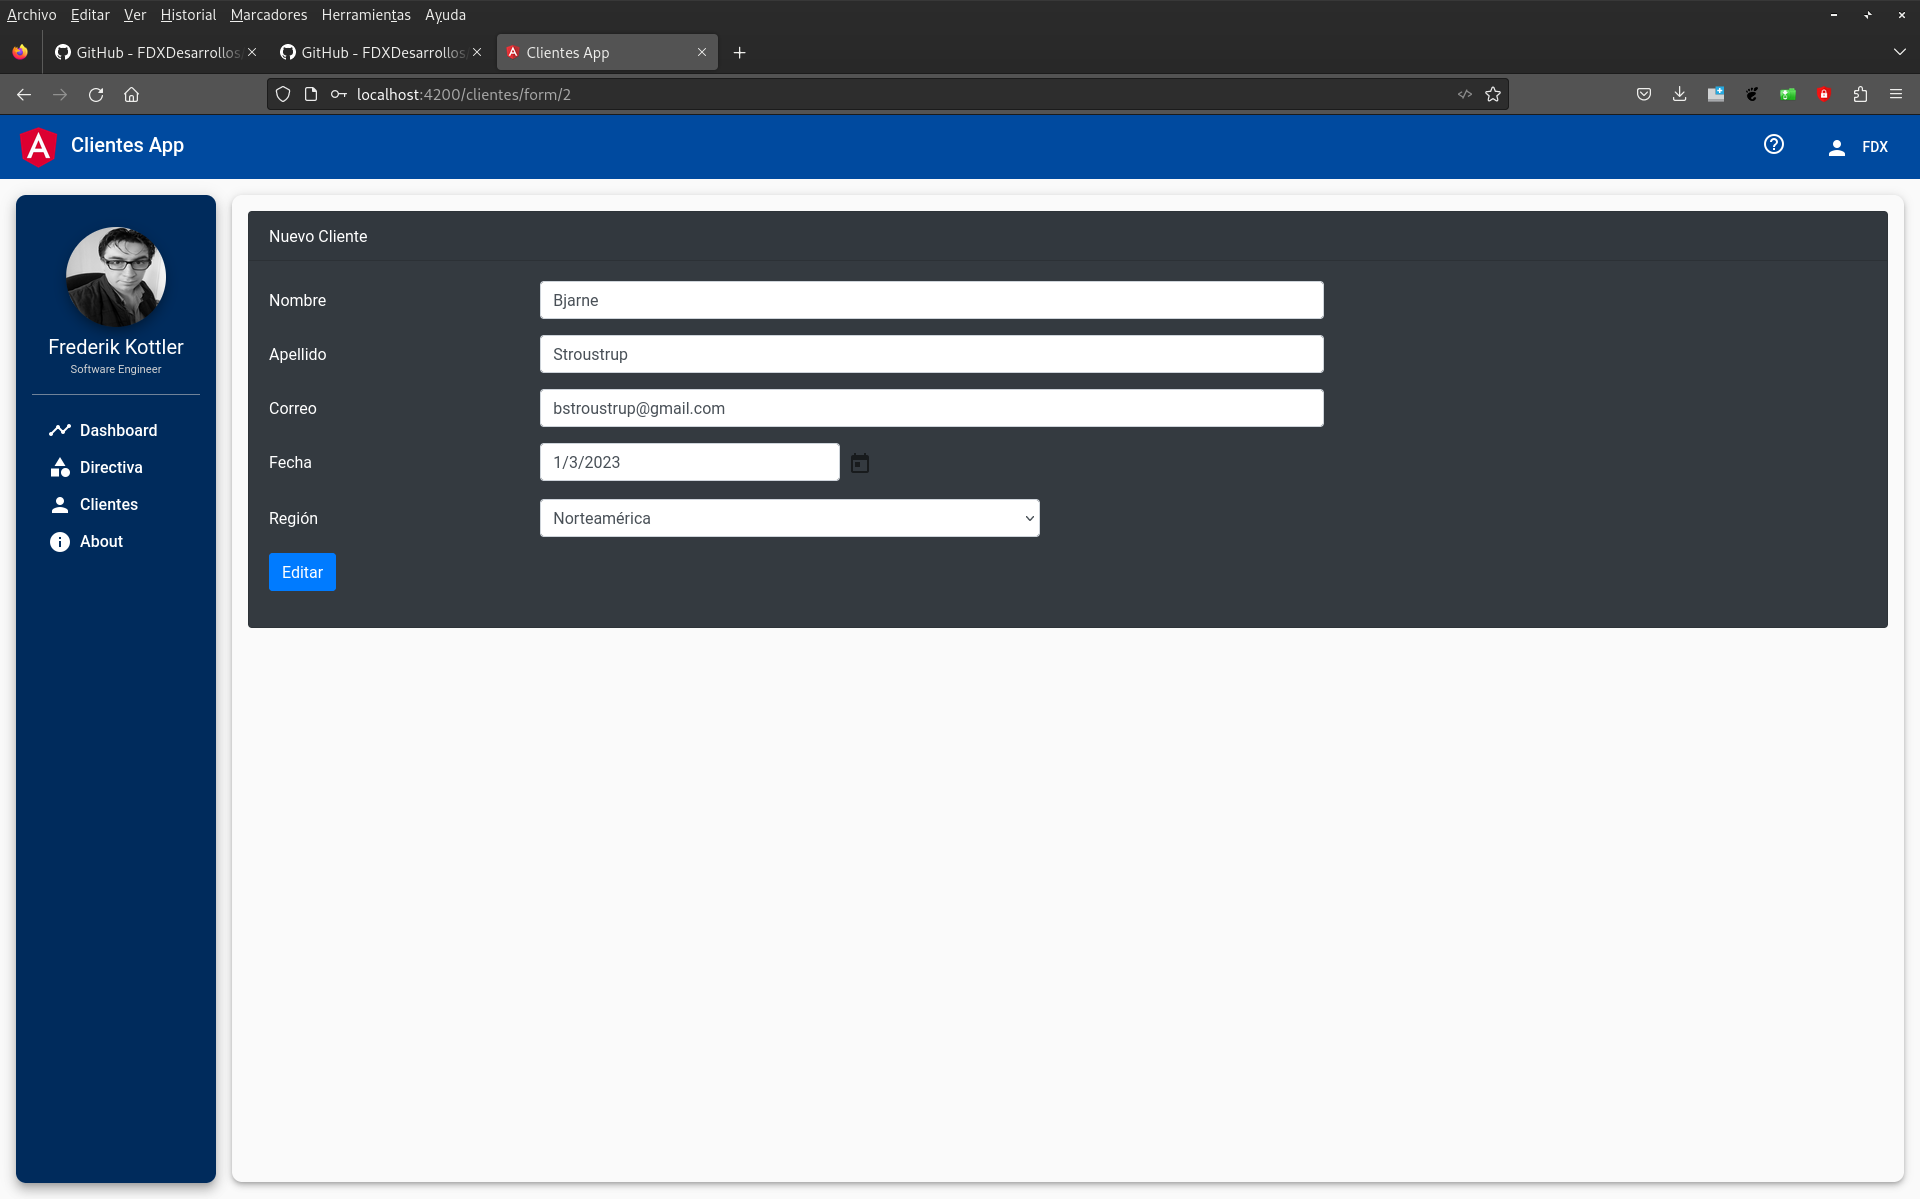Screen dimensions: 1920x1200
Task: Click the shield tracking protection icon
Action: tap(283, 94)
